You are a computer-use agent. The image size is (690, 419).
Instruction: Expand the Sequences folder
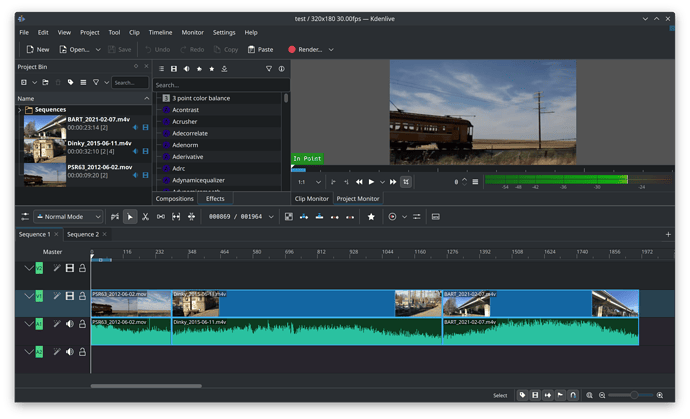(x=19, y=110)
